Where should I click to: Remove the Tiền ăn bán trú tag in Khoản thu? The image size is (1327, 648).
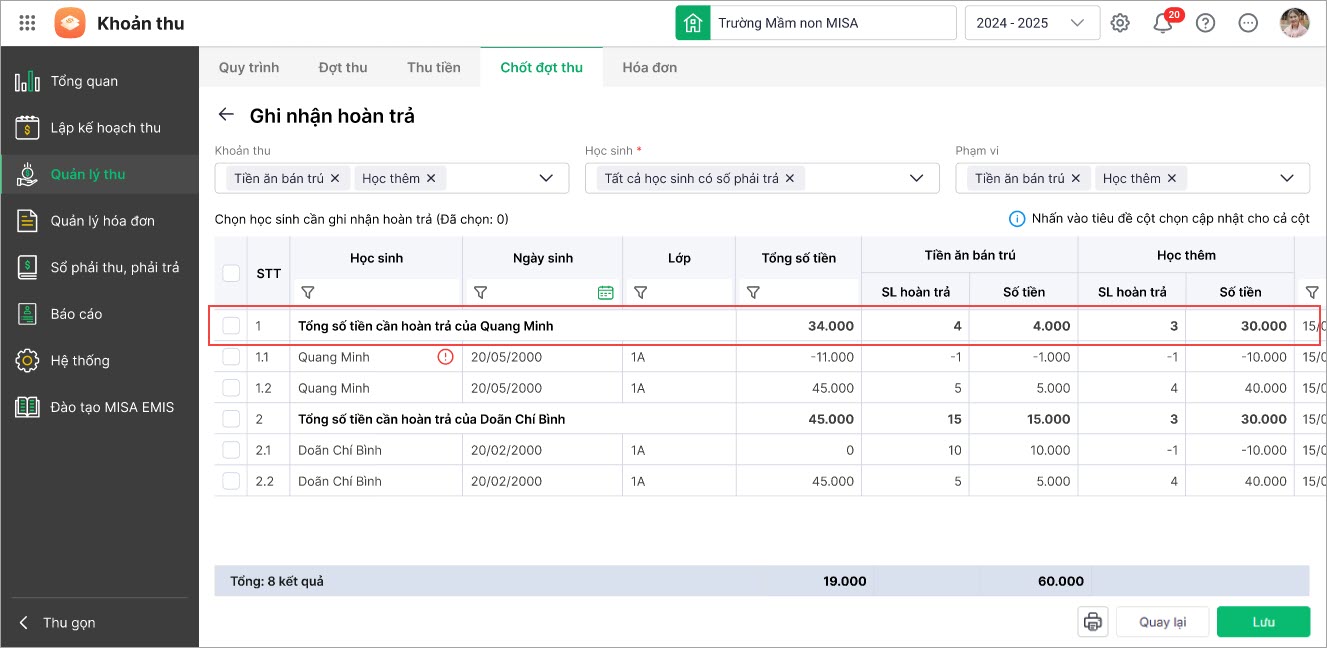click(335, 178)
